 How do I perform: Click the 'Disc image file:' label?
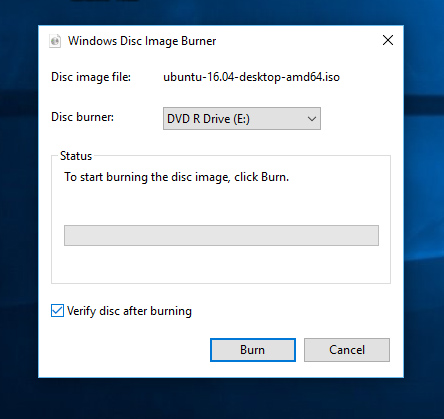[91, 77]
